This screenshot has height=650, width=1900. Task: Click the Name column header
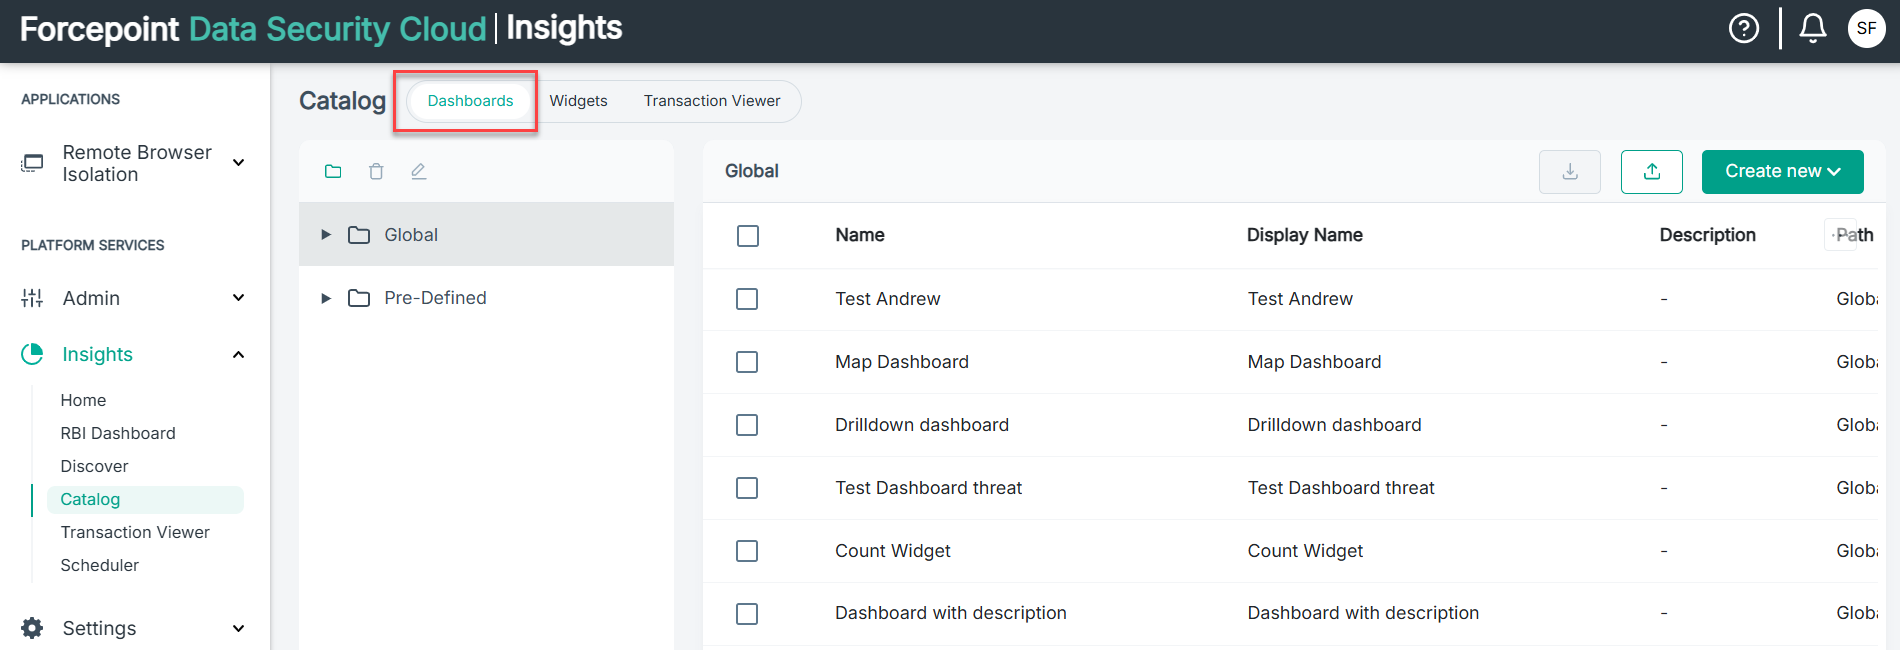860,235
